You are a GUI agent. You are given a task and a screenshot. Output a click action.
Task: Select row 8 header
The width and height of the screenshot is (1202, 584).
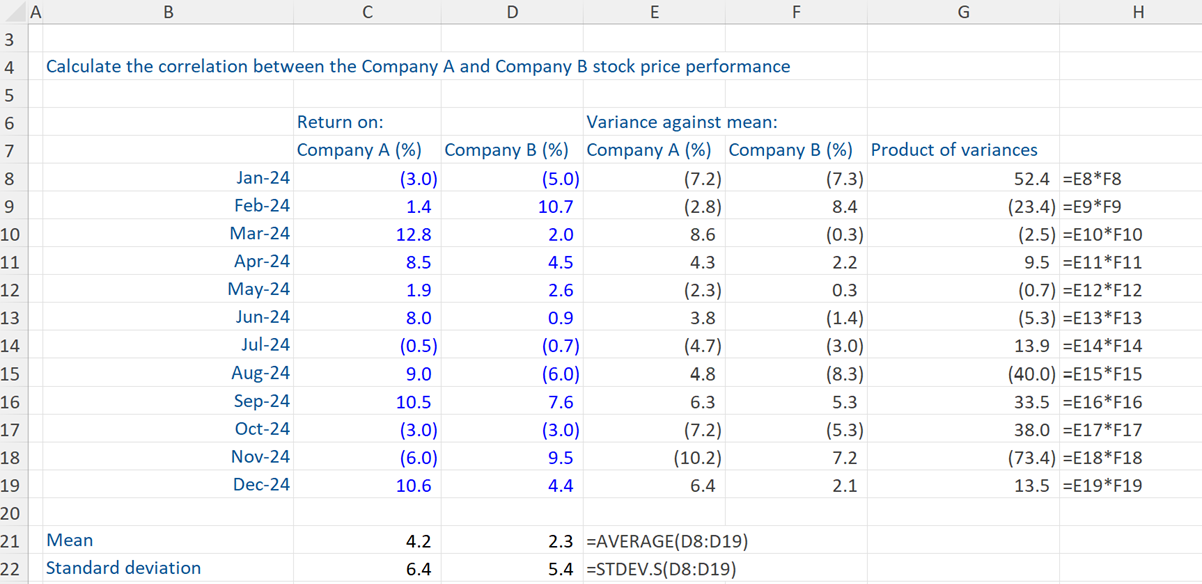[x=13, y=178]
